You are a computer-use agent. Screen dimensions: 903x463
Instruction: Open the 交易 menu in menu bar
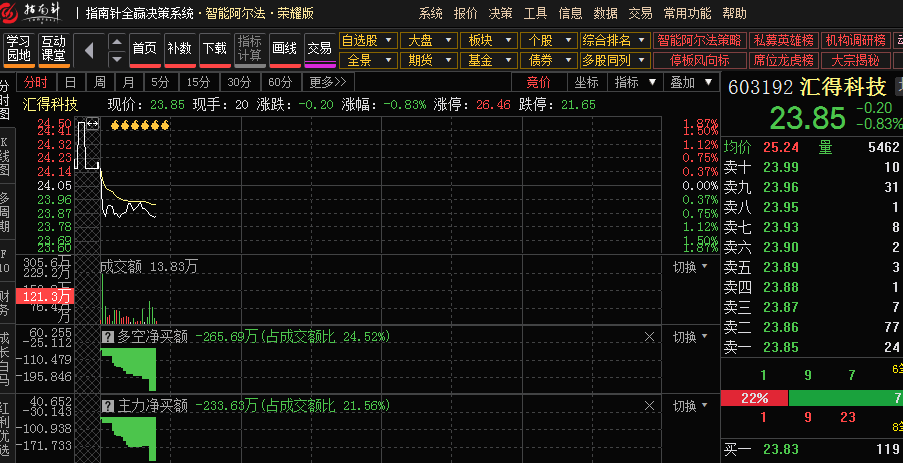[640, 13]
